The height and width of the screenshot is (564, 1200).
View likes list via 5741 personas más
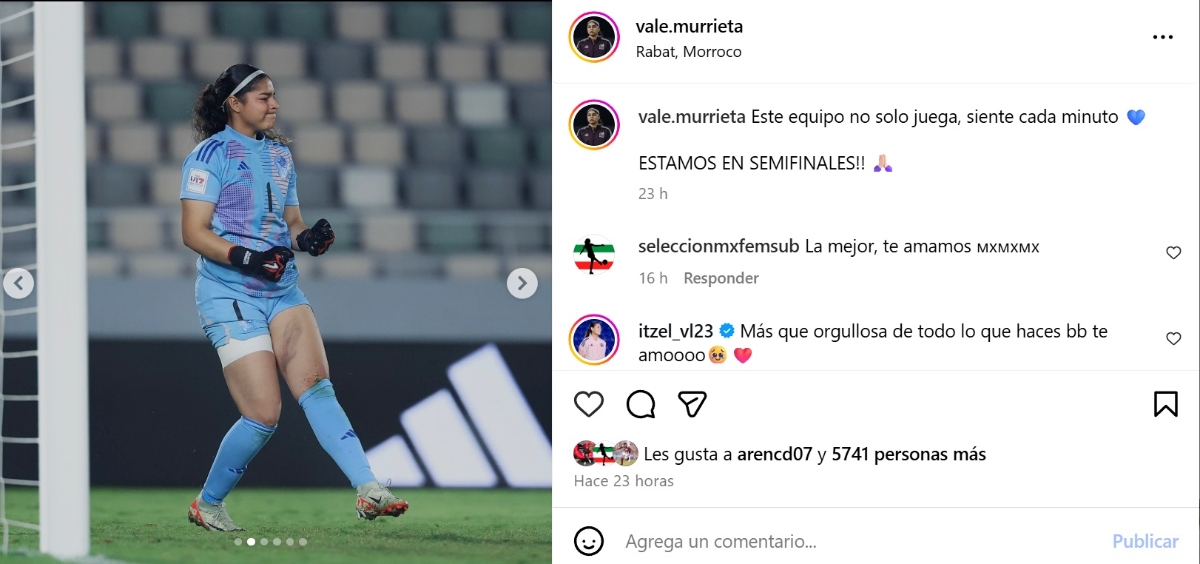[909, 454]
